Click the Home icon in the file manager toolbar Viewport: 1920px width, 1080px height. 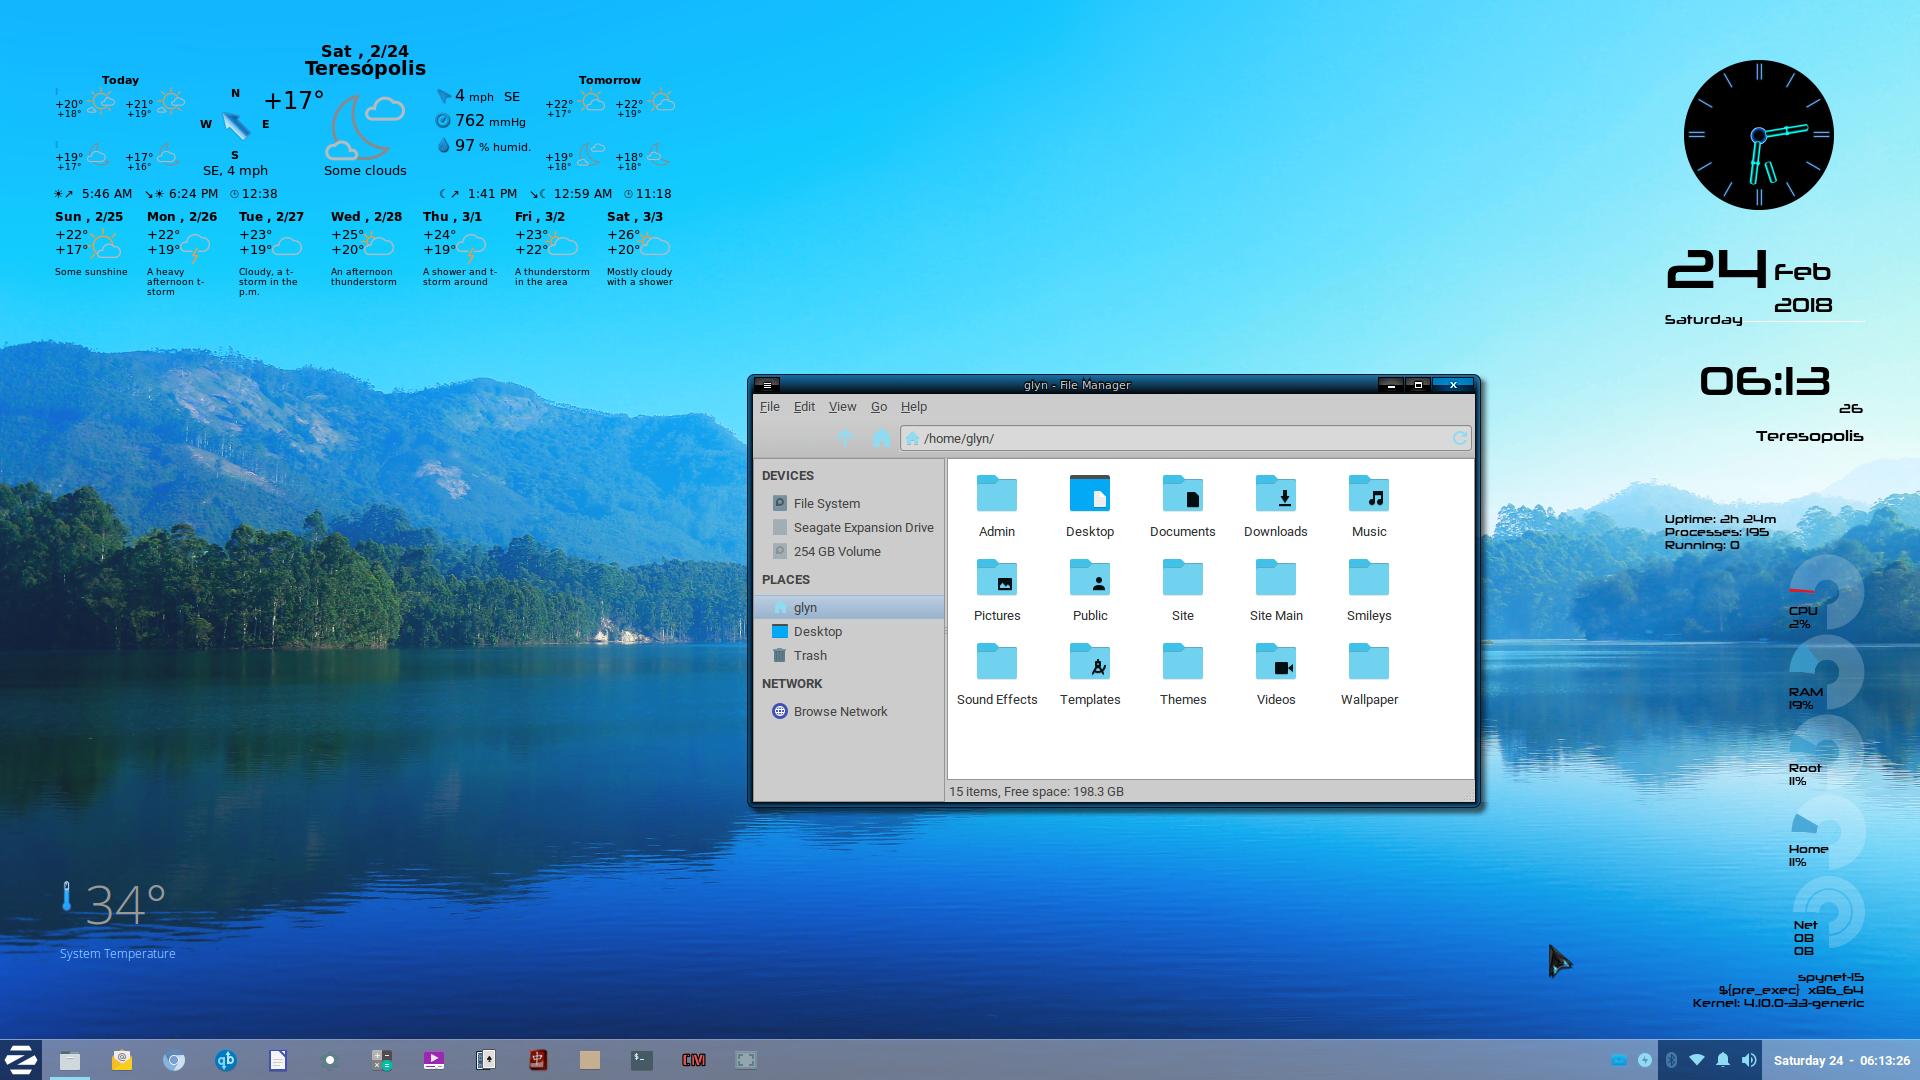(x=882, y=438)
